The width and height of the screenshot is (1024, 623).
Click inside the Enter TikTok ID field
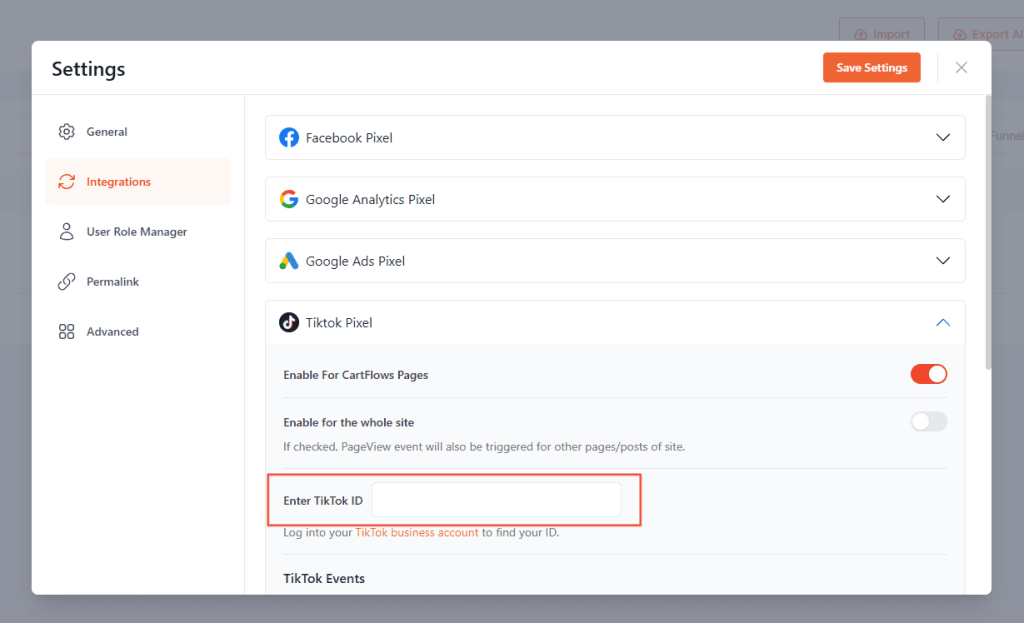tap(496, 499)
